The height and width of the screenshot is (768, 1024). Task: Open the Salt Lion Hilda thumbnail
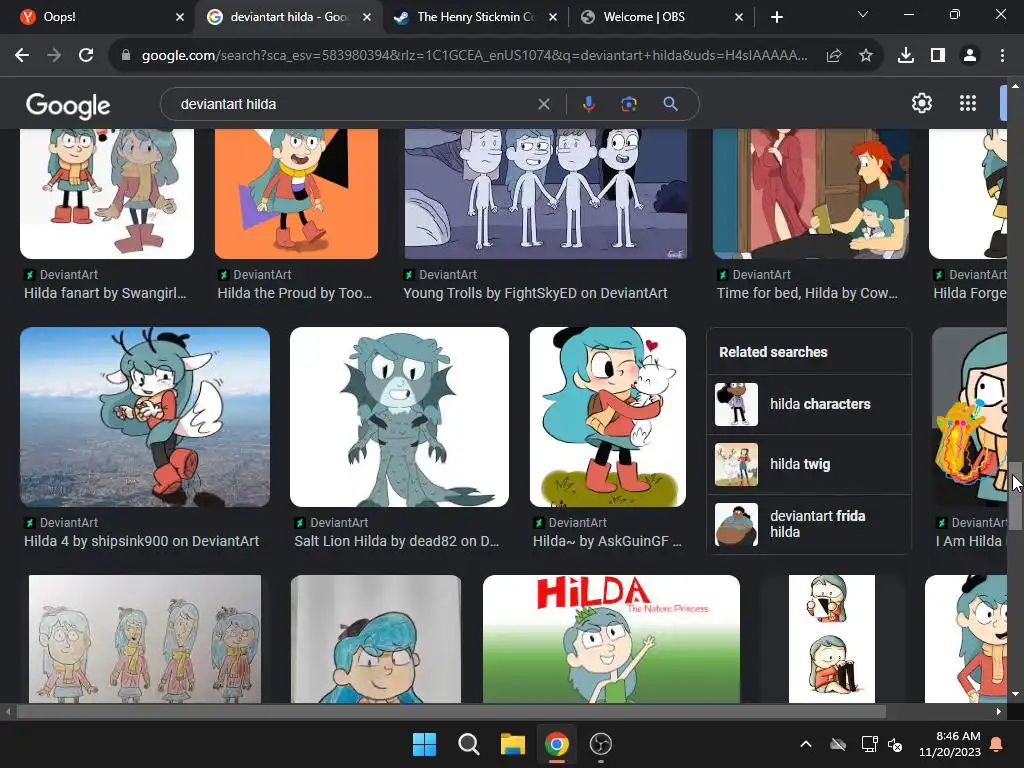(399, 417)
